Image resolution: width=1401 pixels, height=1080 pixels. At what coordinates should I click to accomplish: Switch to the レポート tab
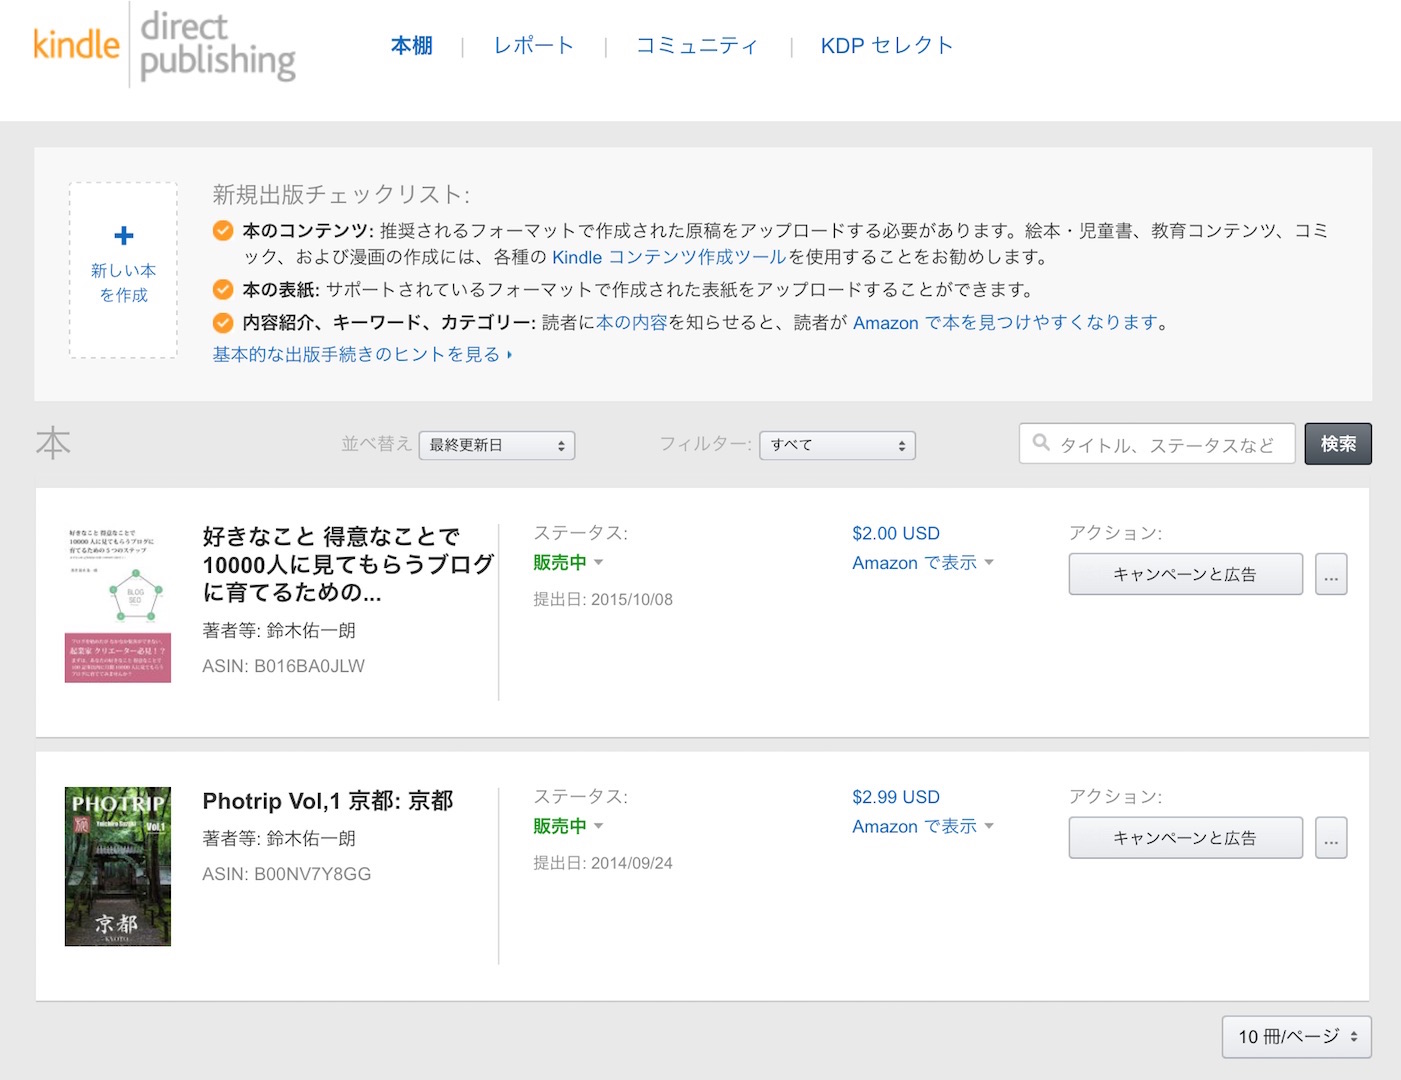click(x=534, y=46)
